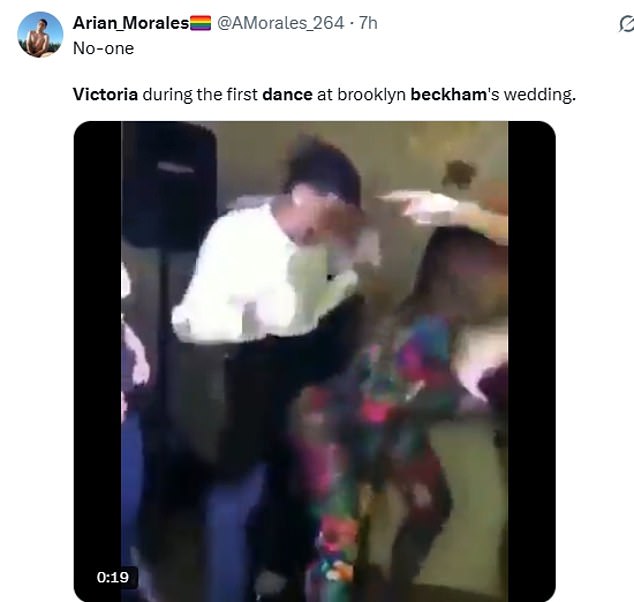Play the embedded dance video
634x602 pixels.
314,360
